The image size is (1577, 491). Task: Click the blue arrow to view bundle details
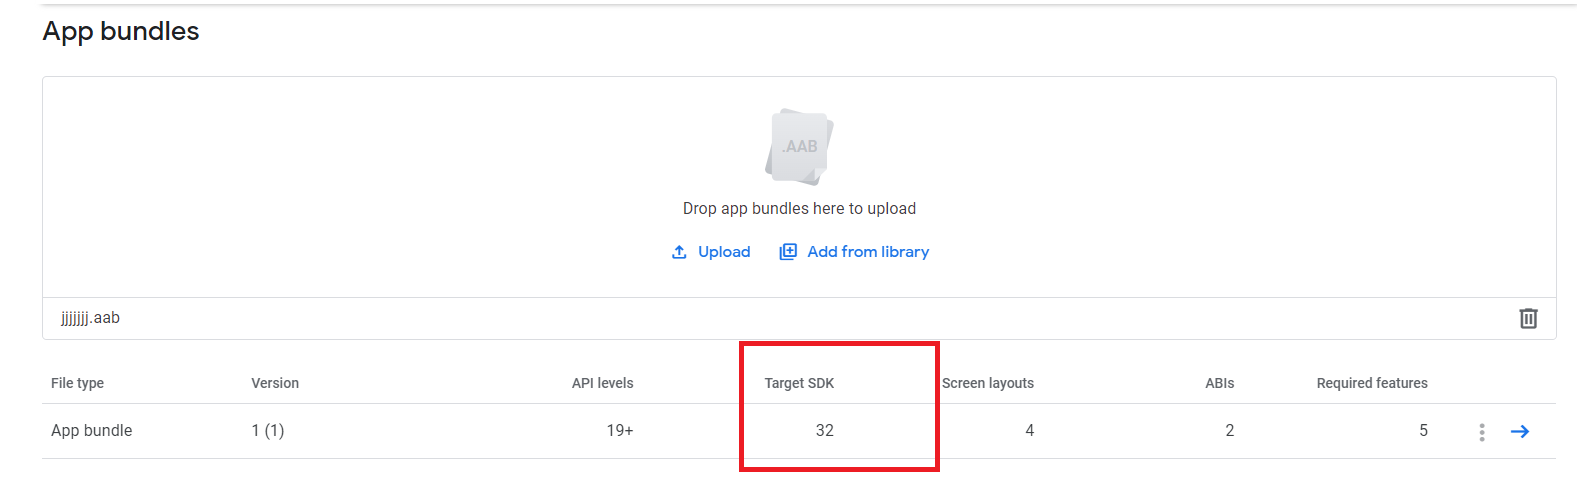coord(1520,432)
